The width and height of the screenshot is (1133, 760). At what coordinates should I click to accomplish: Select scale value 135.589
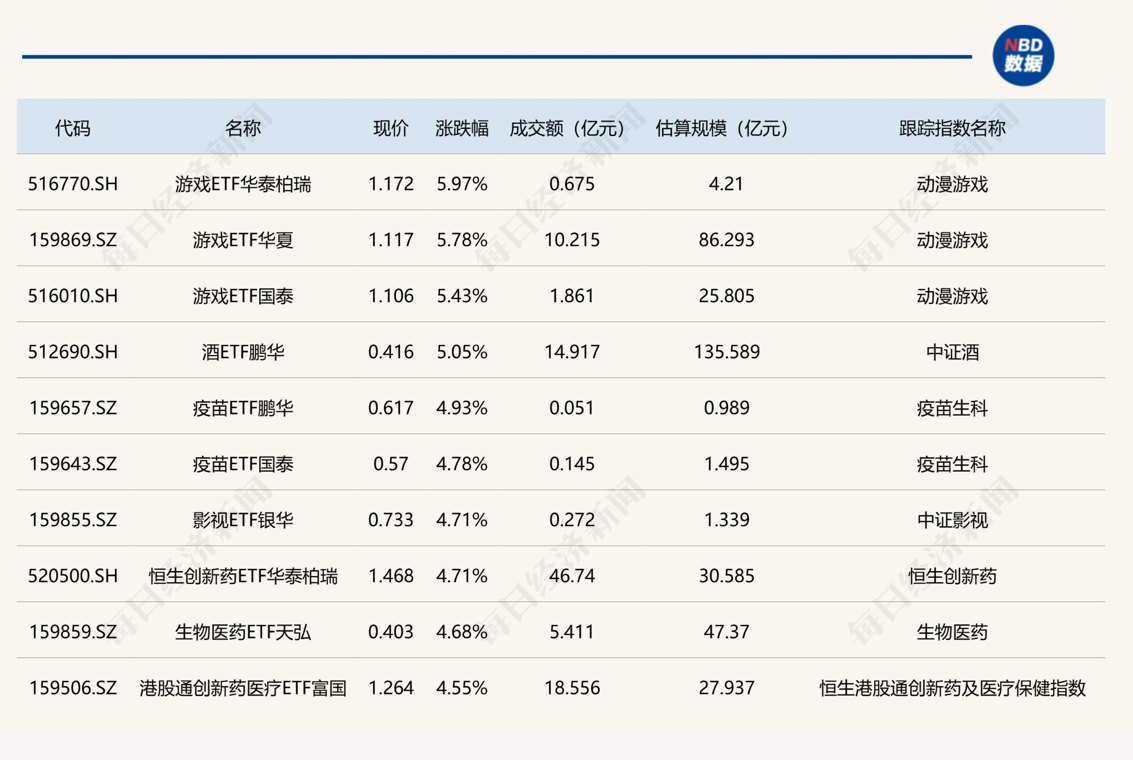(x=726, y=352)
